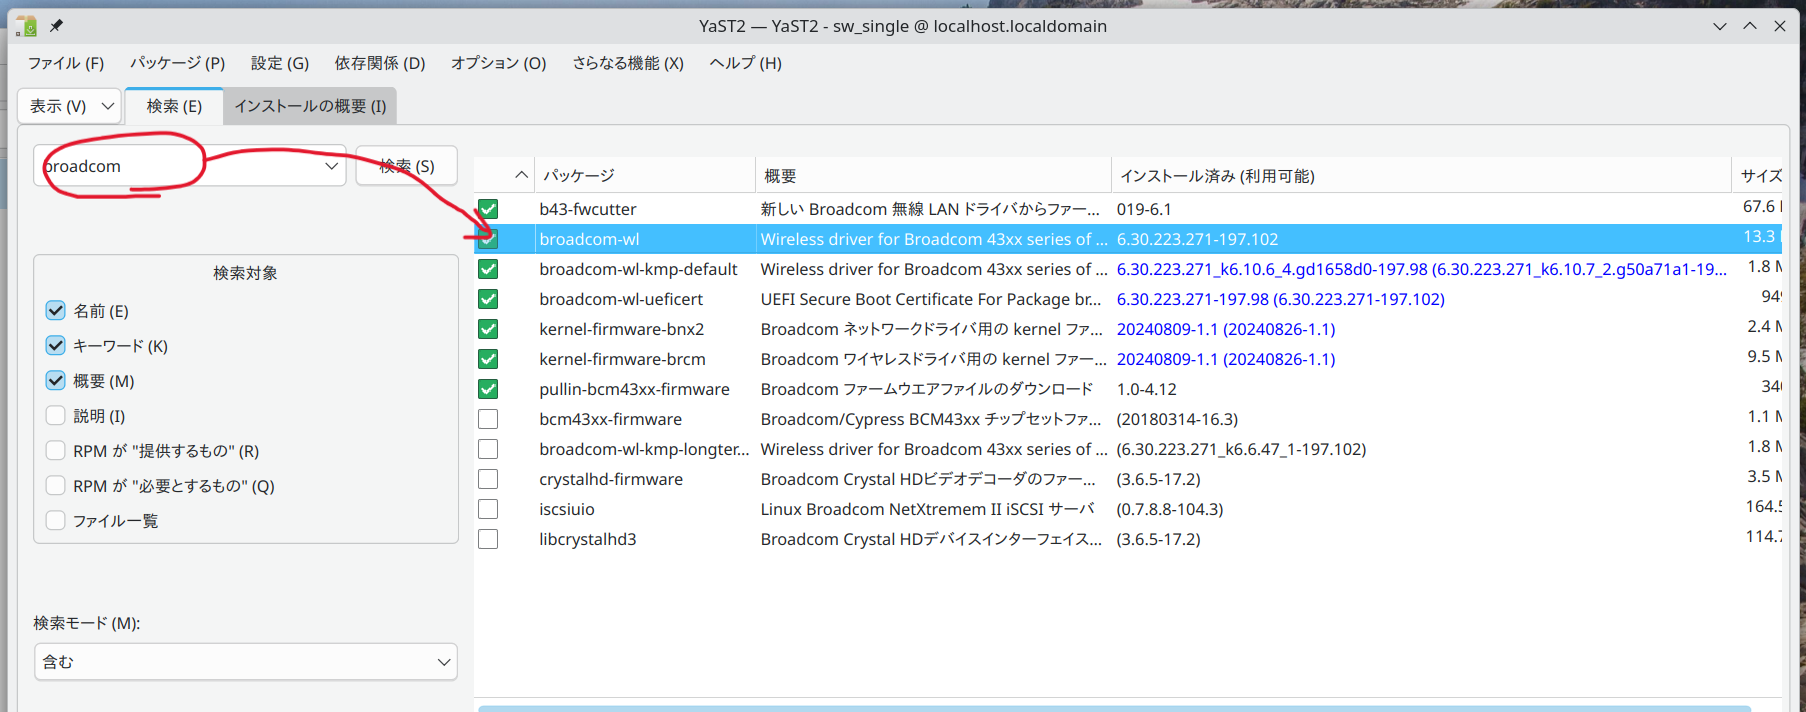This screenshot has height=712, width=1806.
Task: Toggle install status of b43-fwcutter
Action: click(x=488, y=209)
